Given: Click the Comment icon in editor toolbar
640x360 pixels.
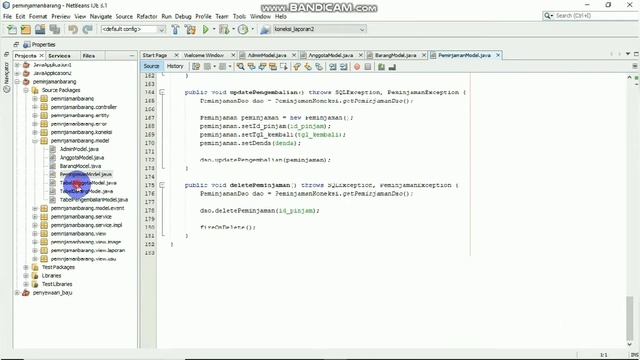Looking at the screenshot, I should 381,67.
